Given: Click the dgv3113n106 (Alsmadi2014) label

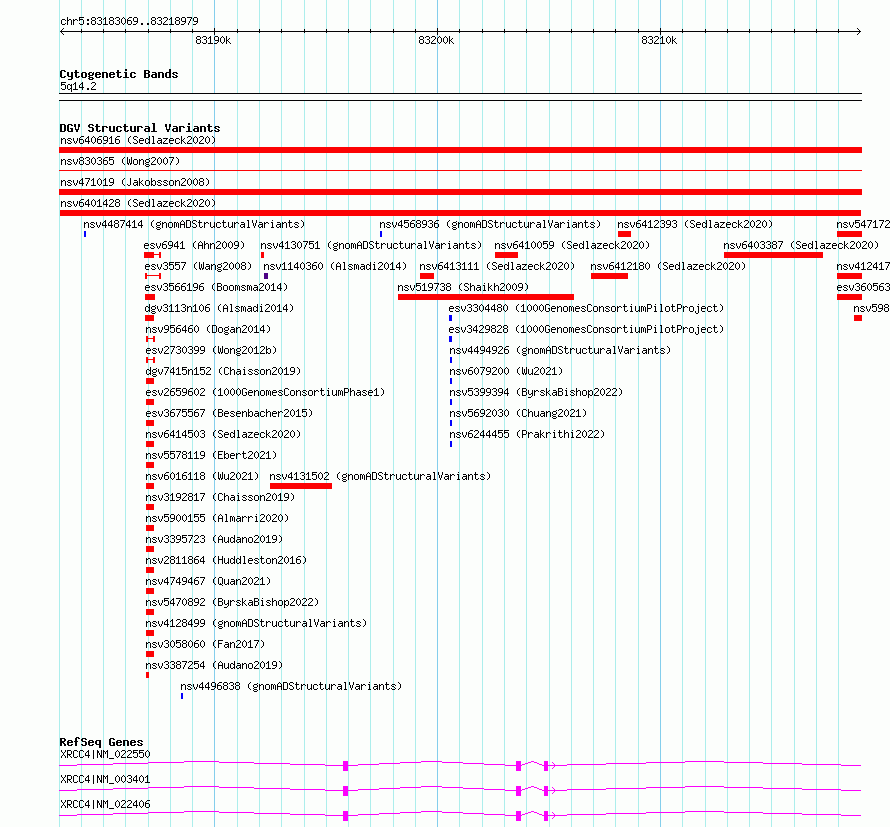Looking at the screenshot, I should tap(219, 308).
